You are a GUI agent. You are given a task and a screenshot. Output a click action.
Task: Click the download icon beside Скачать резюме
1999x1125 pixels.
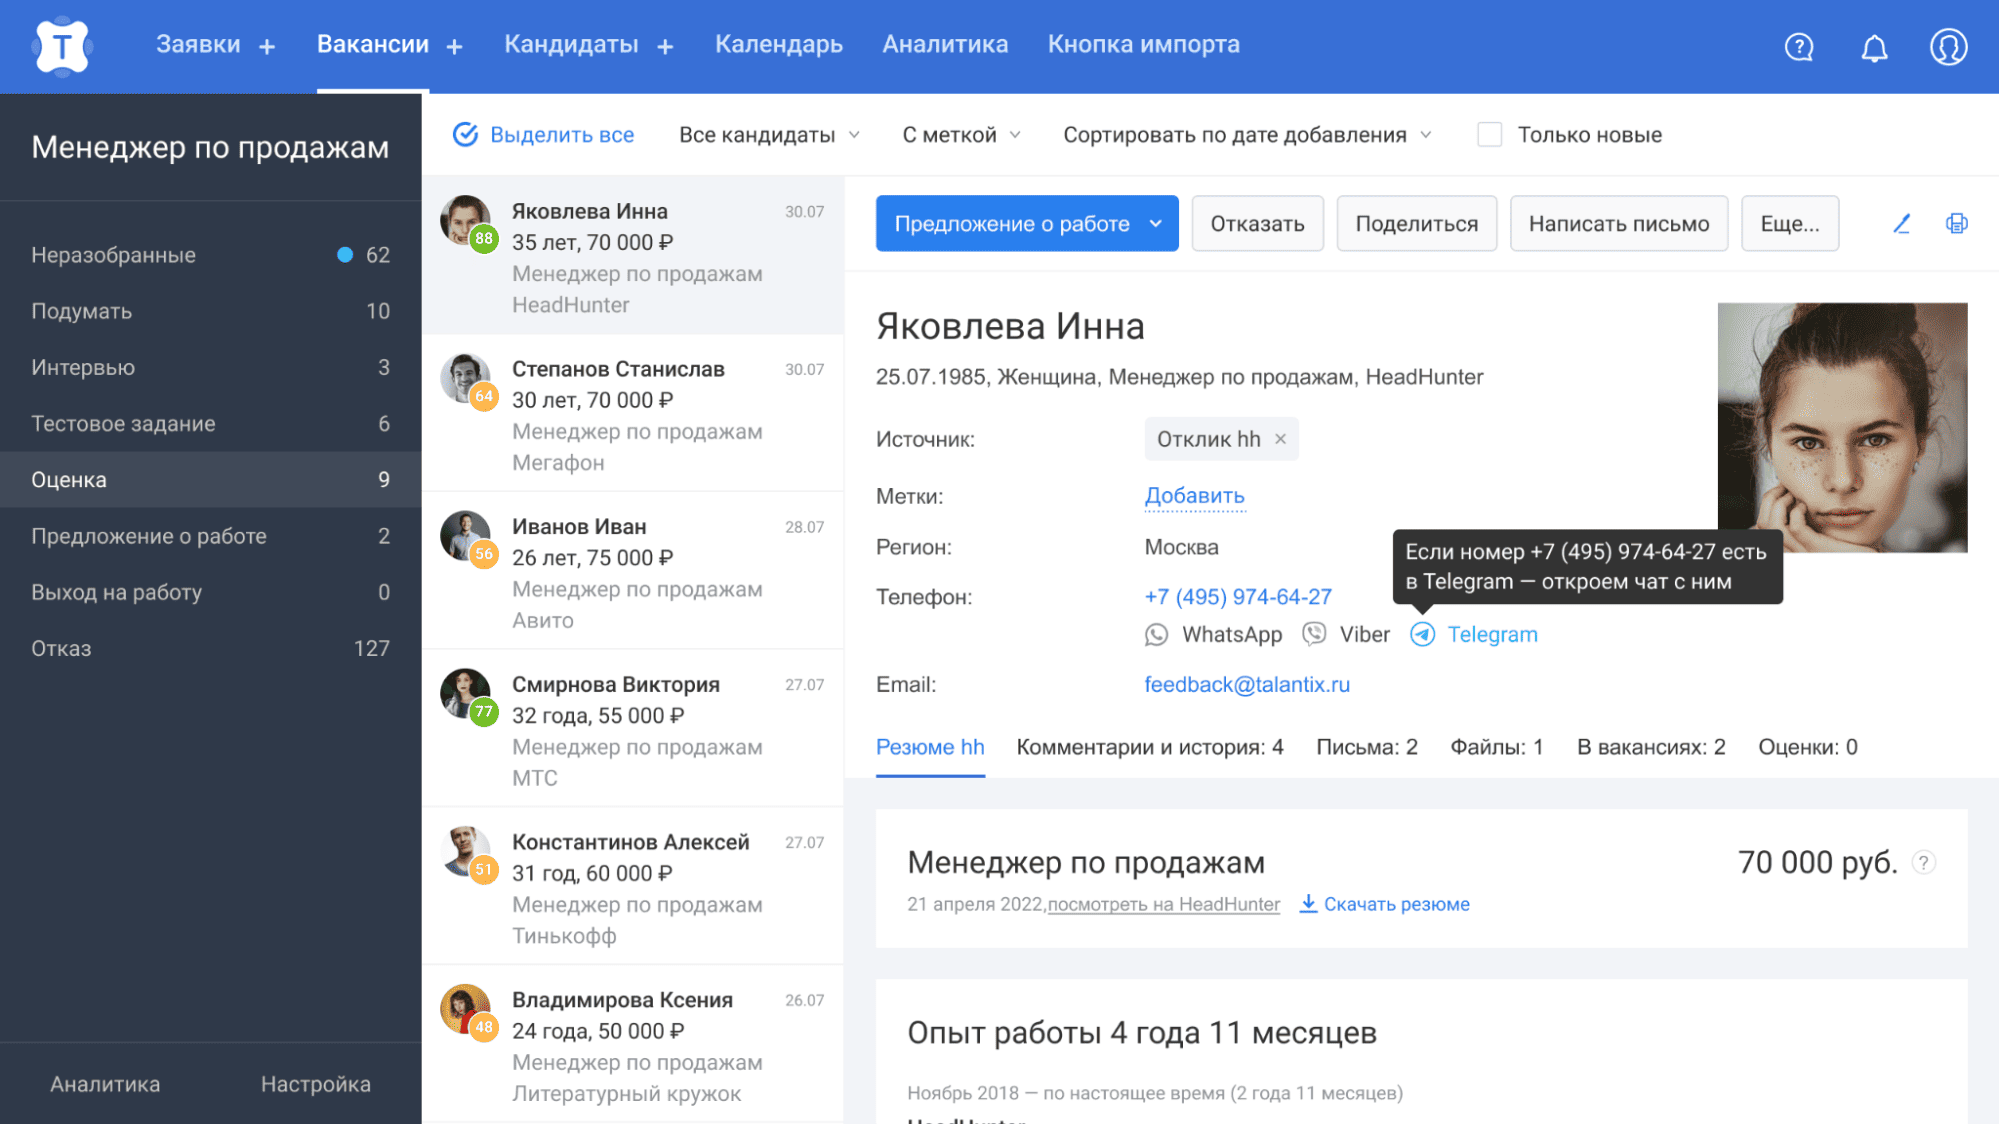click(1308, 904)
